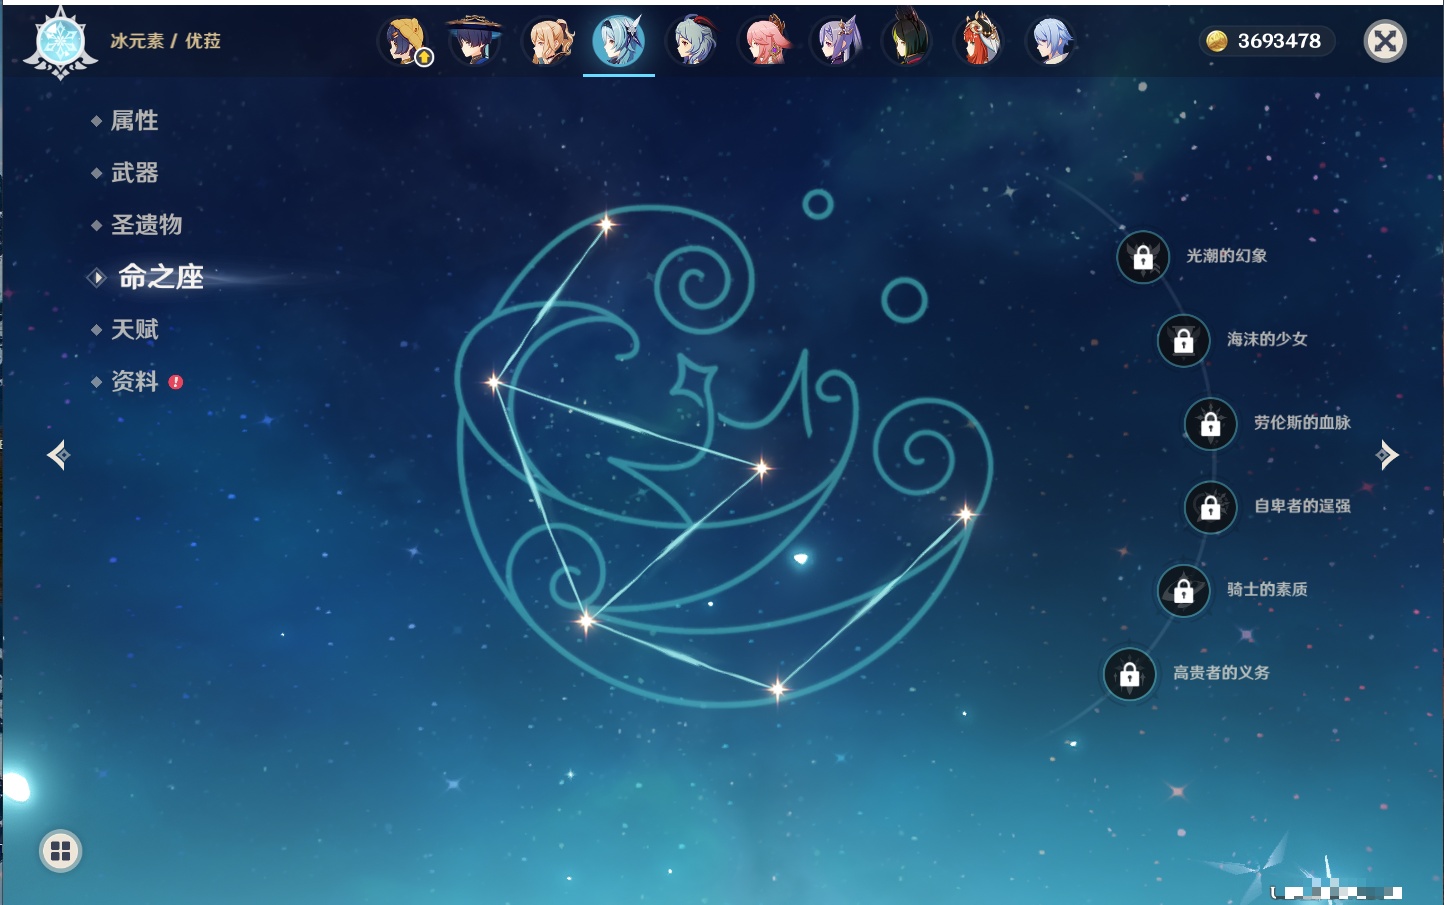Click the lock icon for 高贵者的义务
The height and width of the screenshot is (905, 1444).
tap(1130, 674)
